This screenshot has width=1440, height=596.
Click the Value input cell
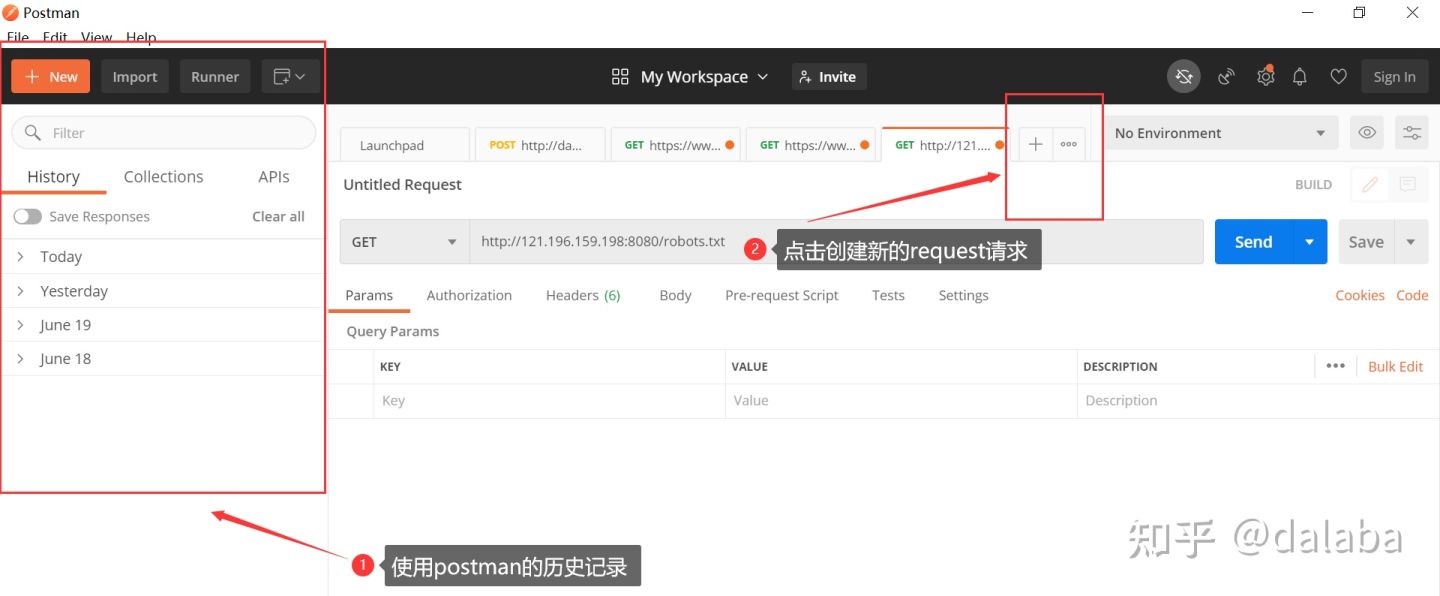[x=901, y=401]
